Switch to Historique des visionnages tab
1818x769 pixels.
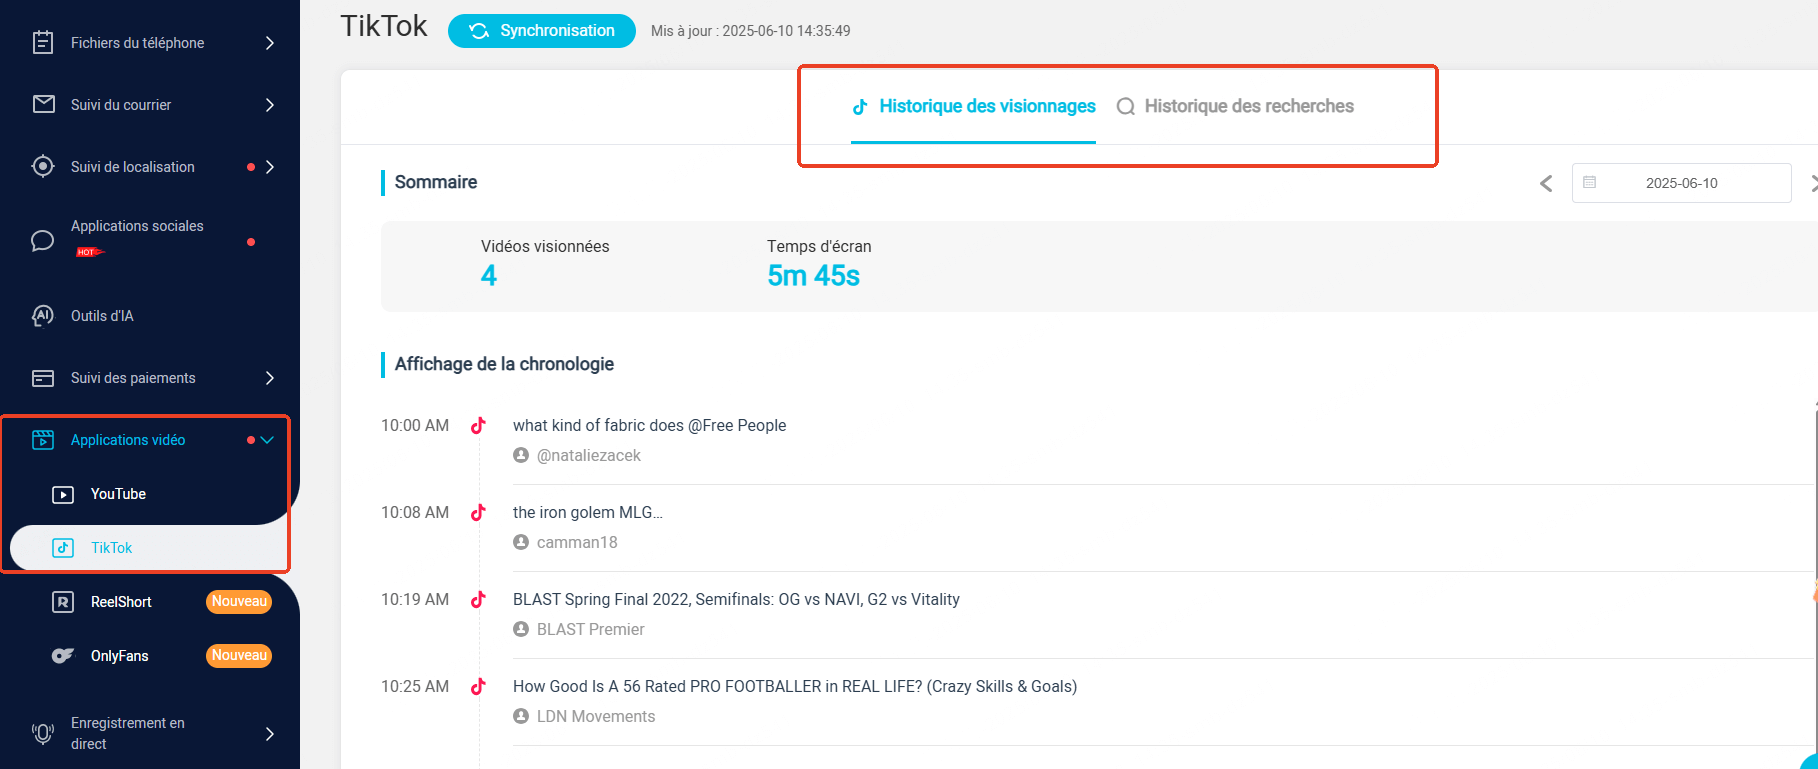[973, 106]
